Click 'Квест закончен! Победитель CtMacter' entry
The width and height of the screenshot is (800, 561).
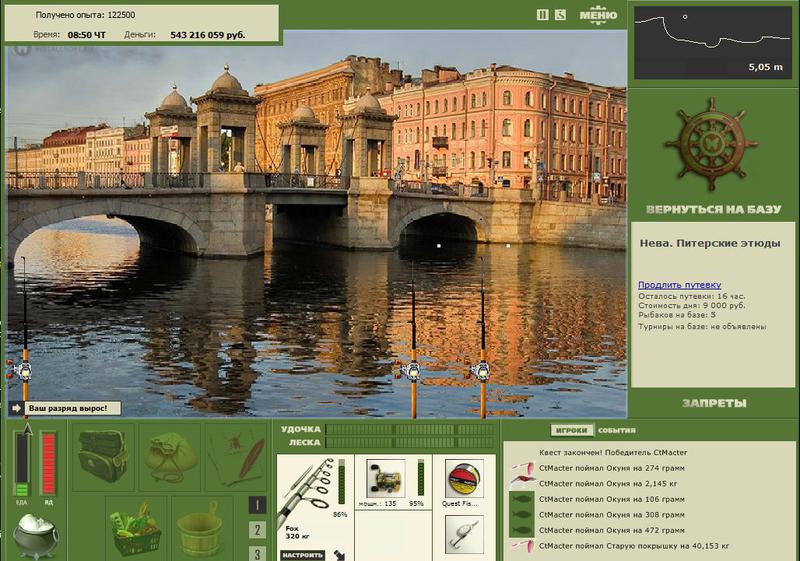613,452
